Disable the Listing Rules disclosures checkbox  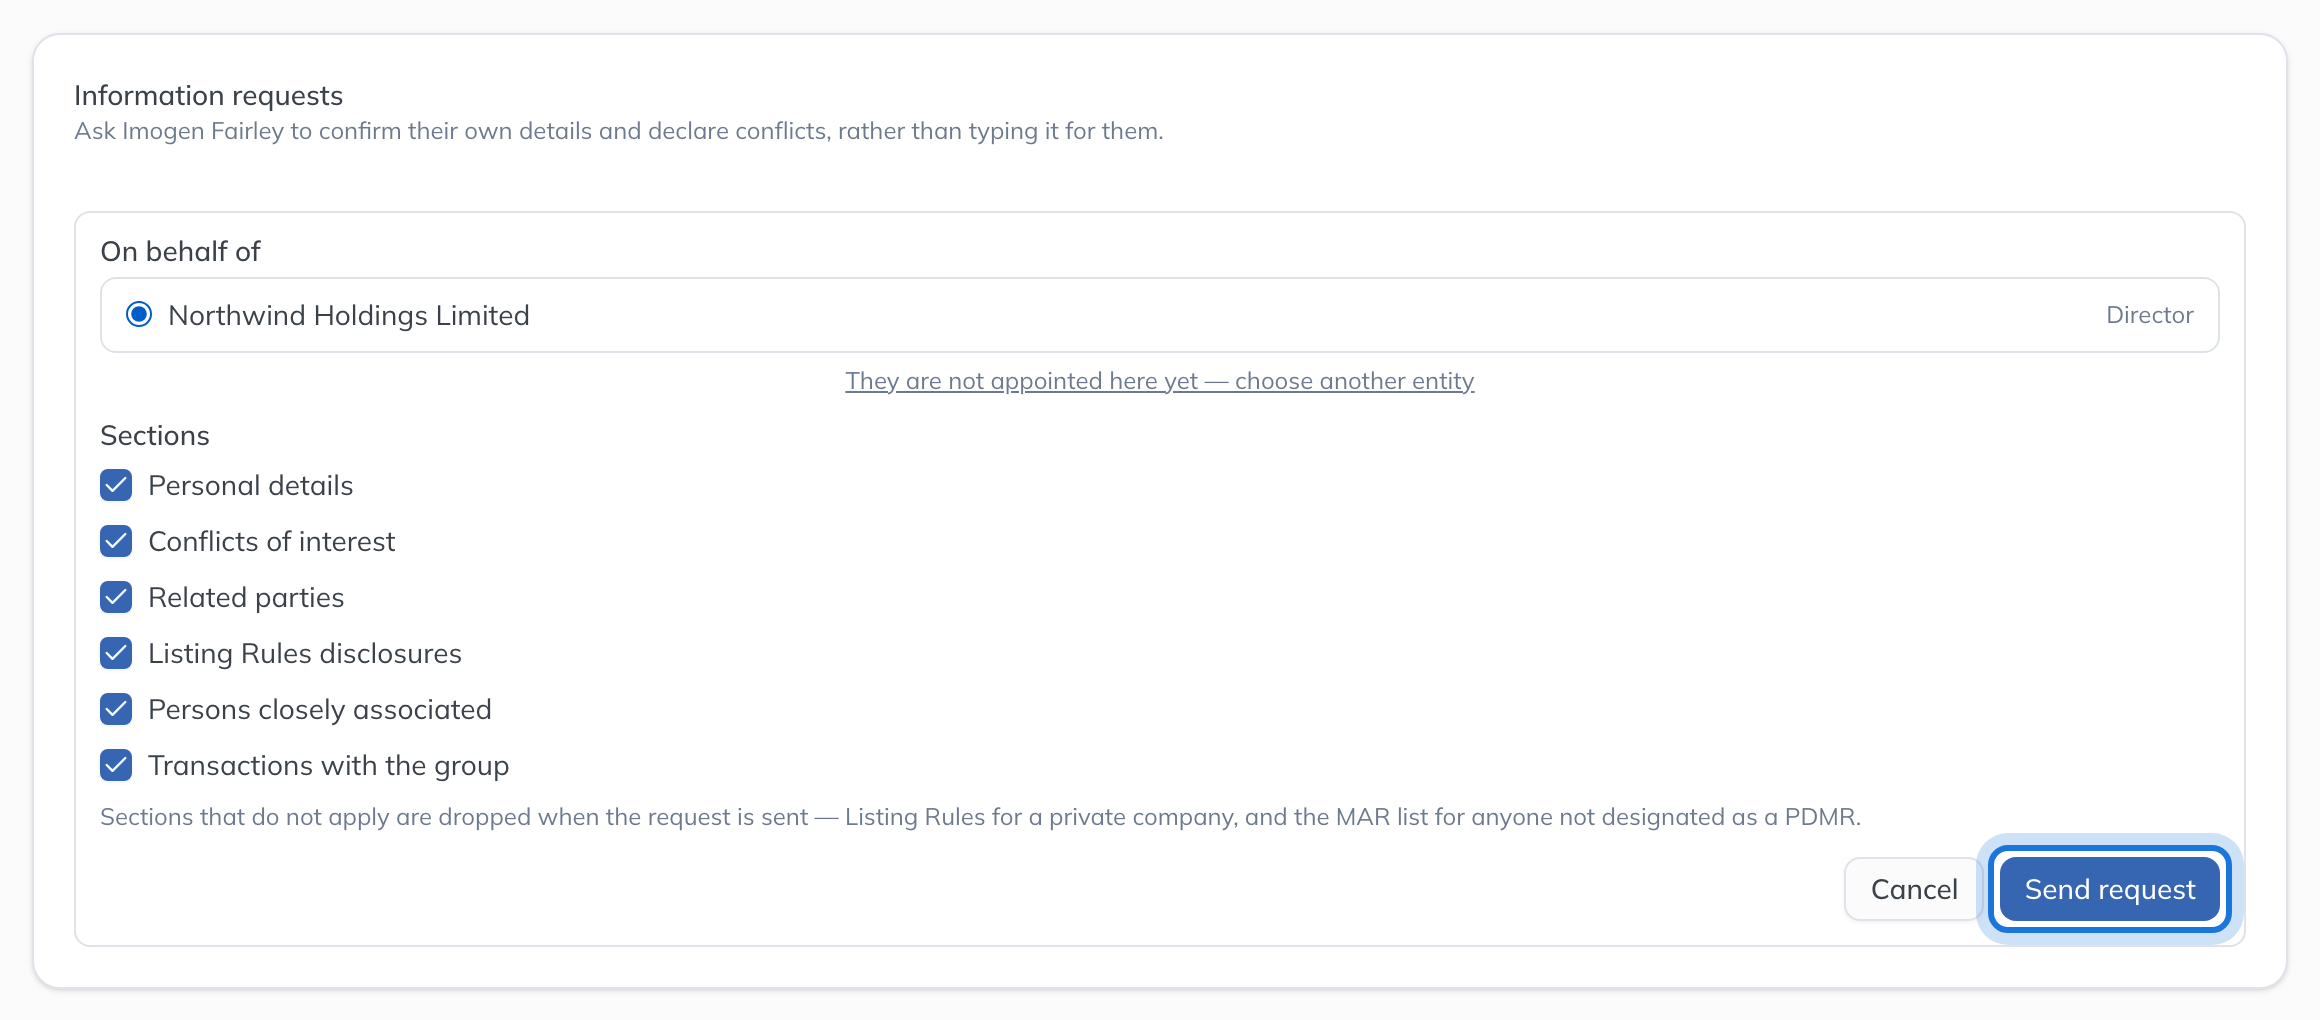(116, 653)
